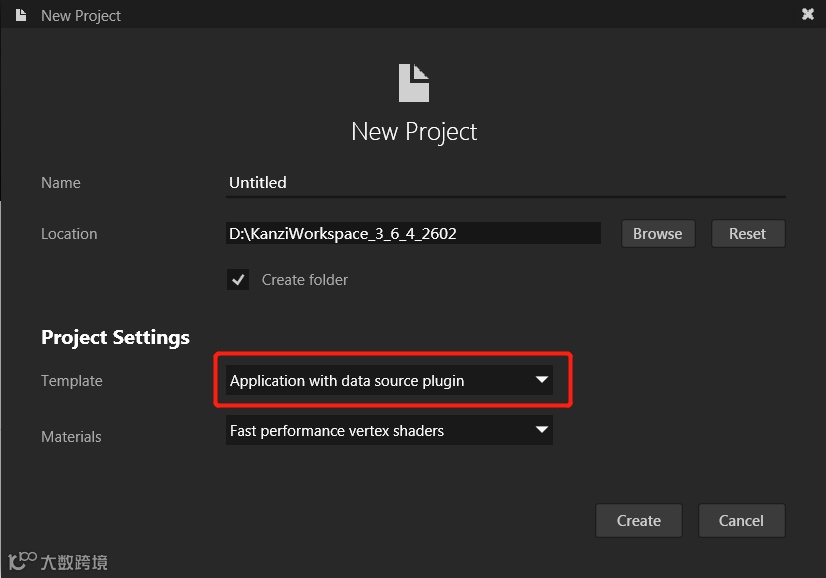Focus the Name field showing Untitled
826x578 pixels.
tap(505, 183)
